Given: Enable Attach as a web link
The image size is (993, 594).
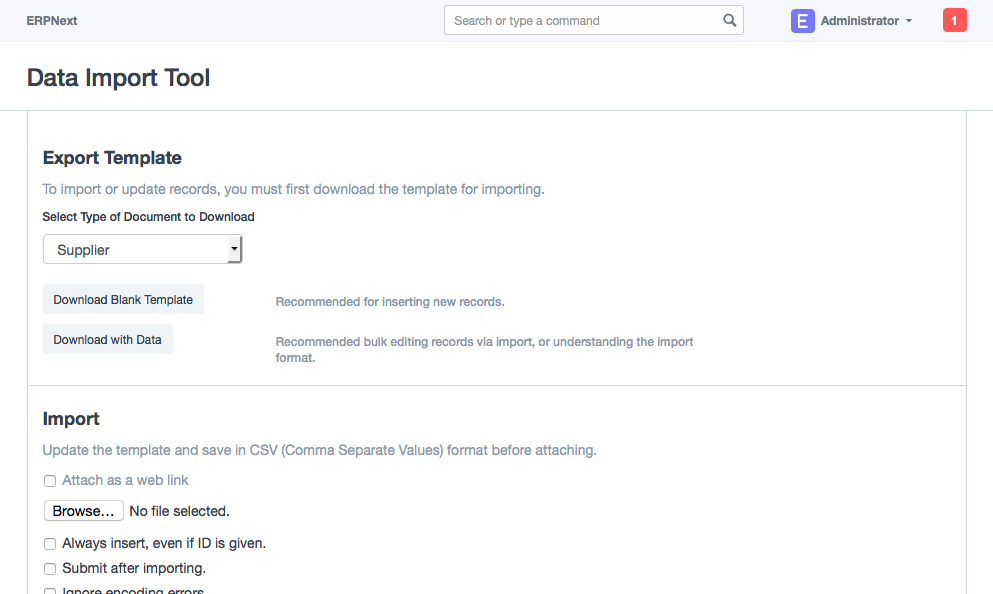Looking at the screenshot, I should (50, 481).
